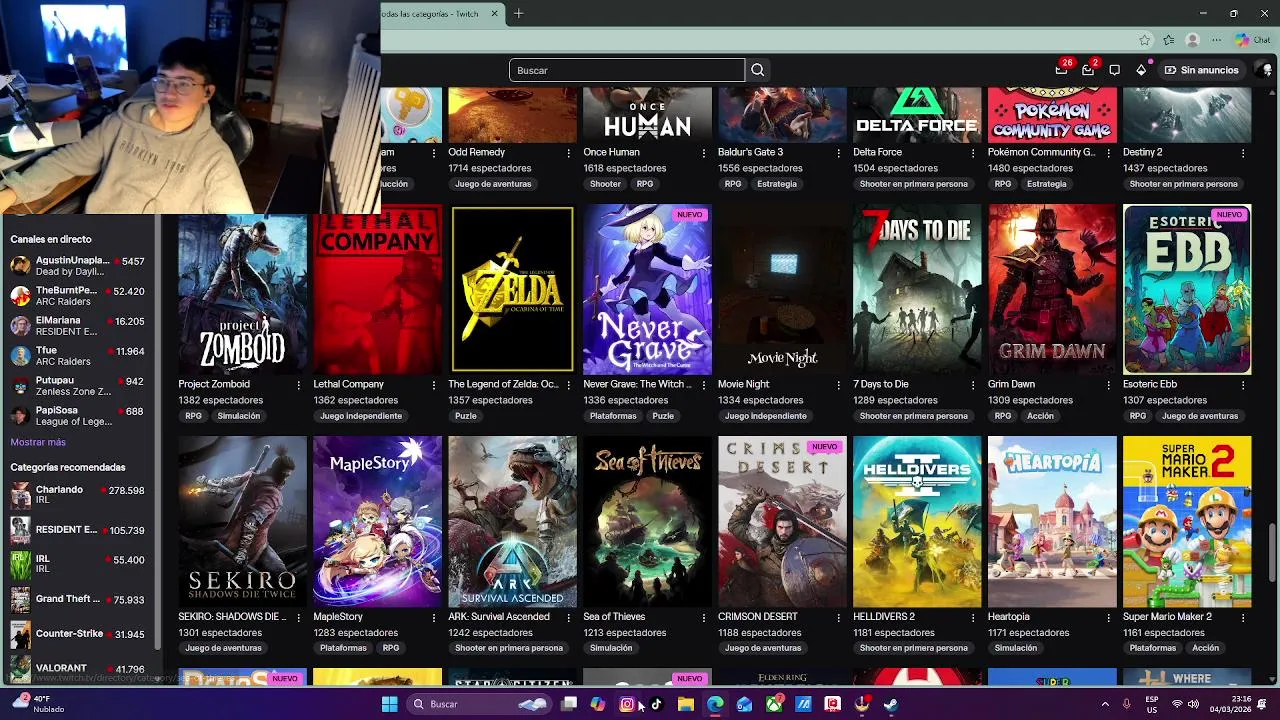Expand live channels with Mostrar más
Screen dimensions: 1280x720
[38, 442]
